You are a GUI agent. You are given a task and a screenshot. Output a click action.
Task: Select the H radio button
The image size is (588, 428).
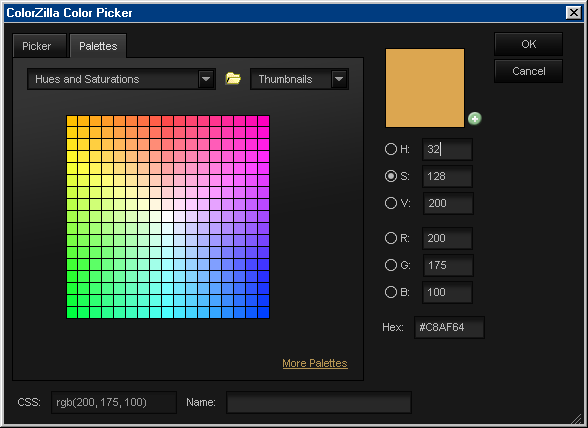coord(391,149)
